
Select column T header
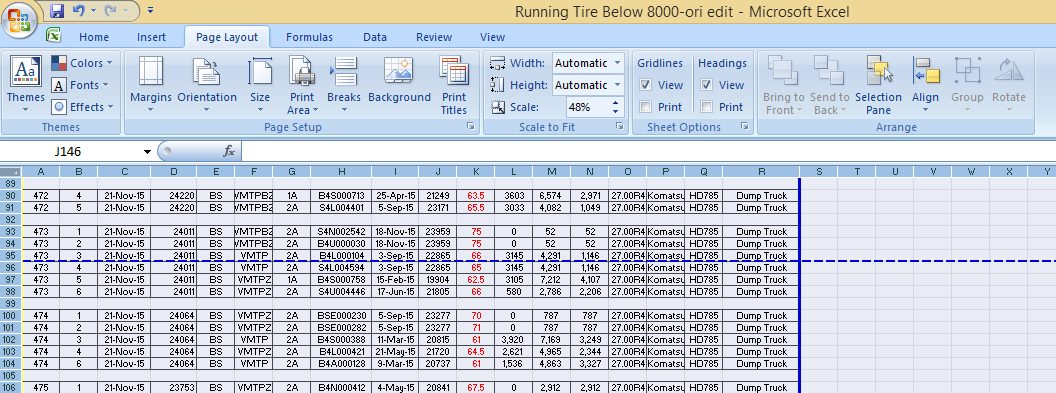[x=857, y=172]
